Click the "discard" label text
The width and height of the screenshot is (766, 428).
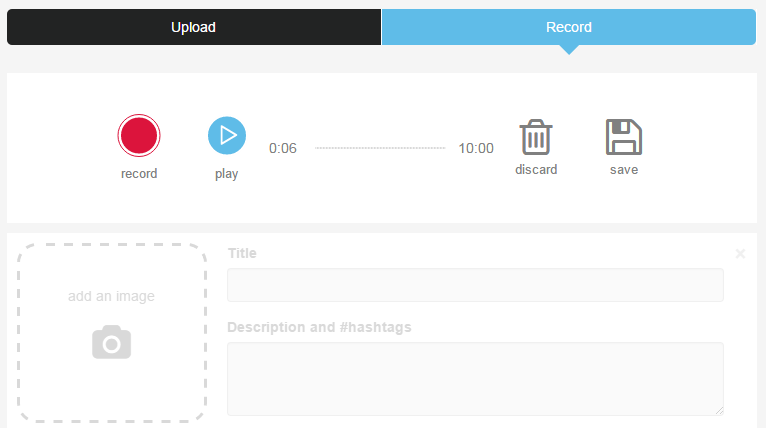pos(536,170)
